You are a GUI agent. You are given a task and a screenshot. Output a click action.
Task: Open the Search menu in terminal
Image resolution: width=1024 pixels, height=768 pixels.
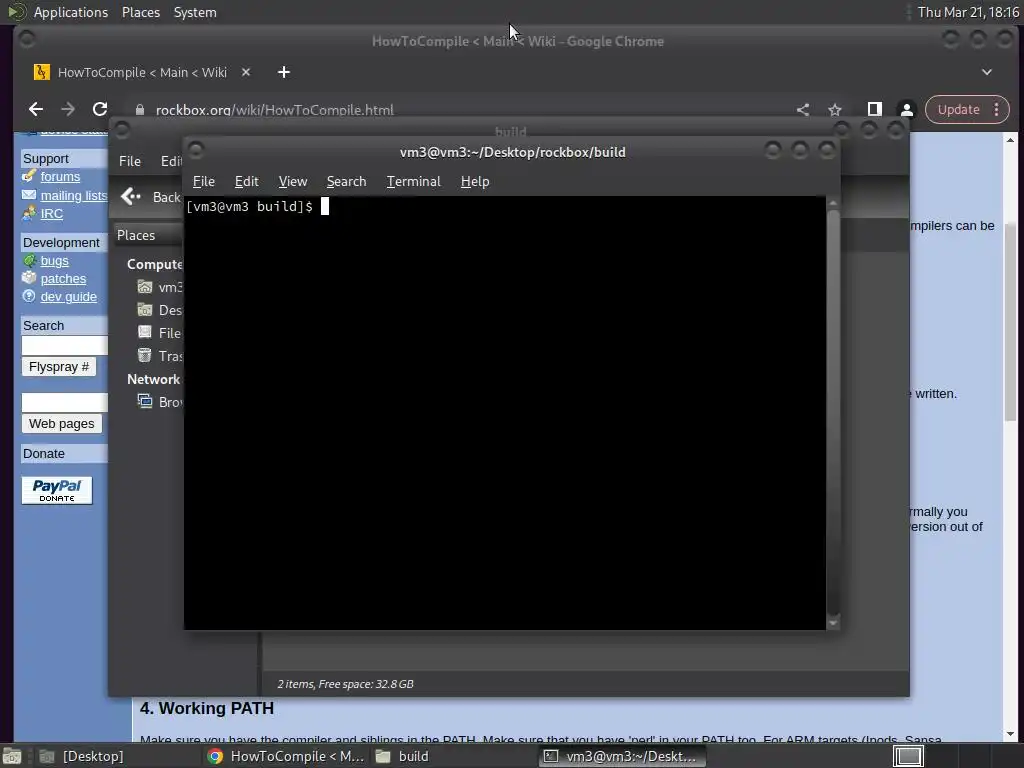click(x=346, y=182)
